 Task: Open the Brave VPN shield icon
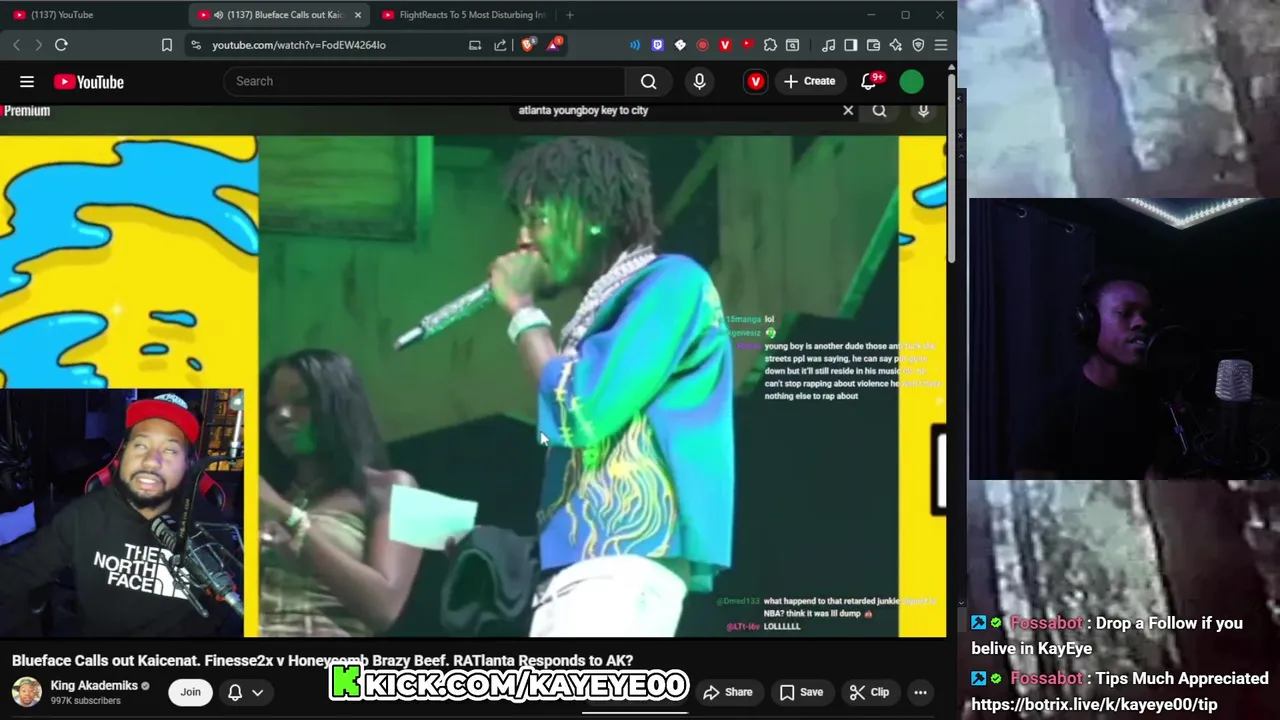[918, 45]
